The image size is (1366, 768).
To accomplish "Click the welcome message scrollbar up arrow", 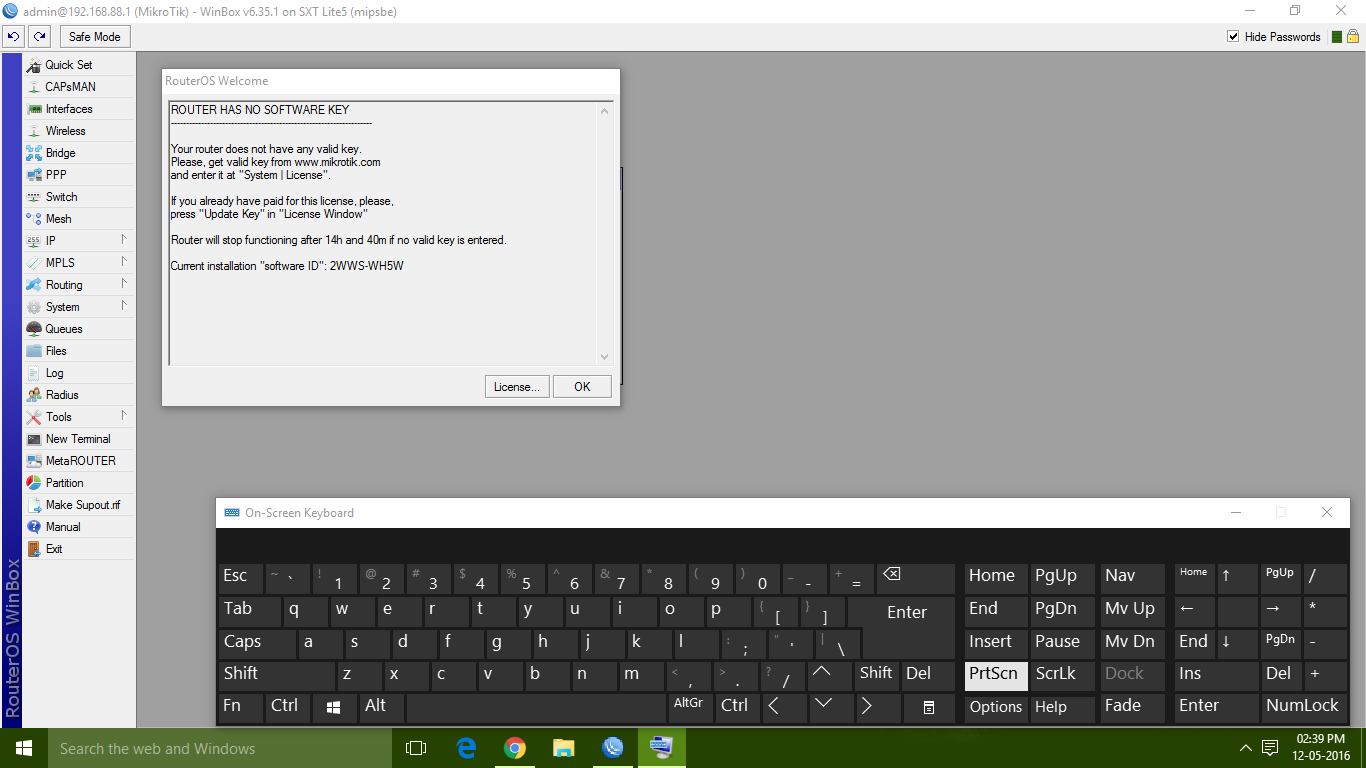I will (x=604, y=111).
